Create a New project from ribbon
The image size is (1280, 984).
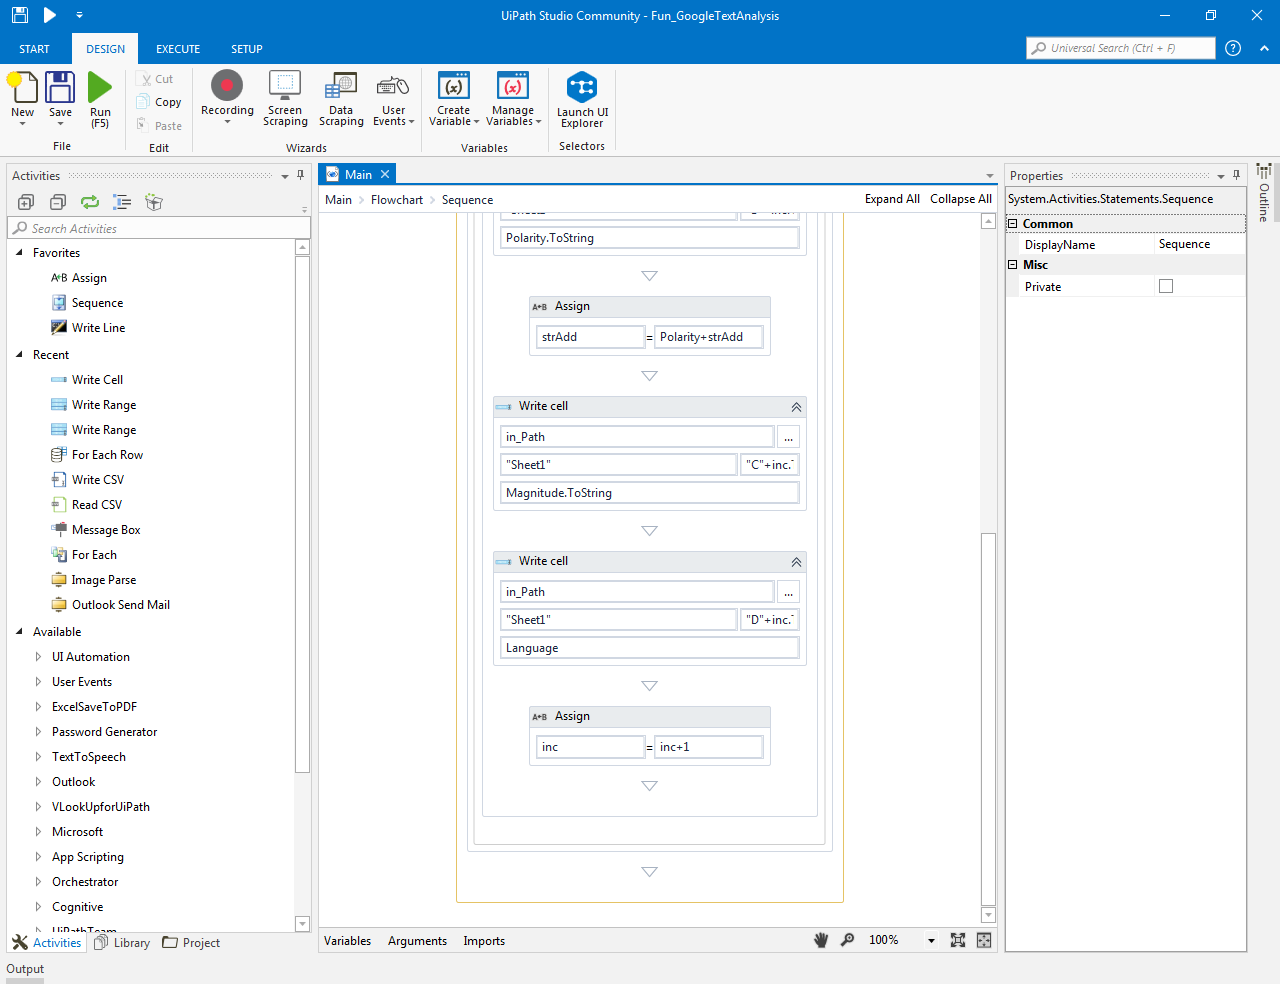click(22, 98)
